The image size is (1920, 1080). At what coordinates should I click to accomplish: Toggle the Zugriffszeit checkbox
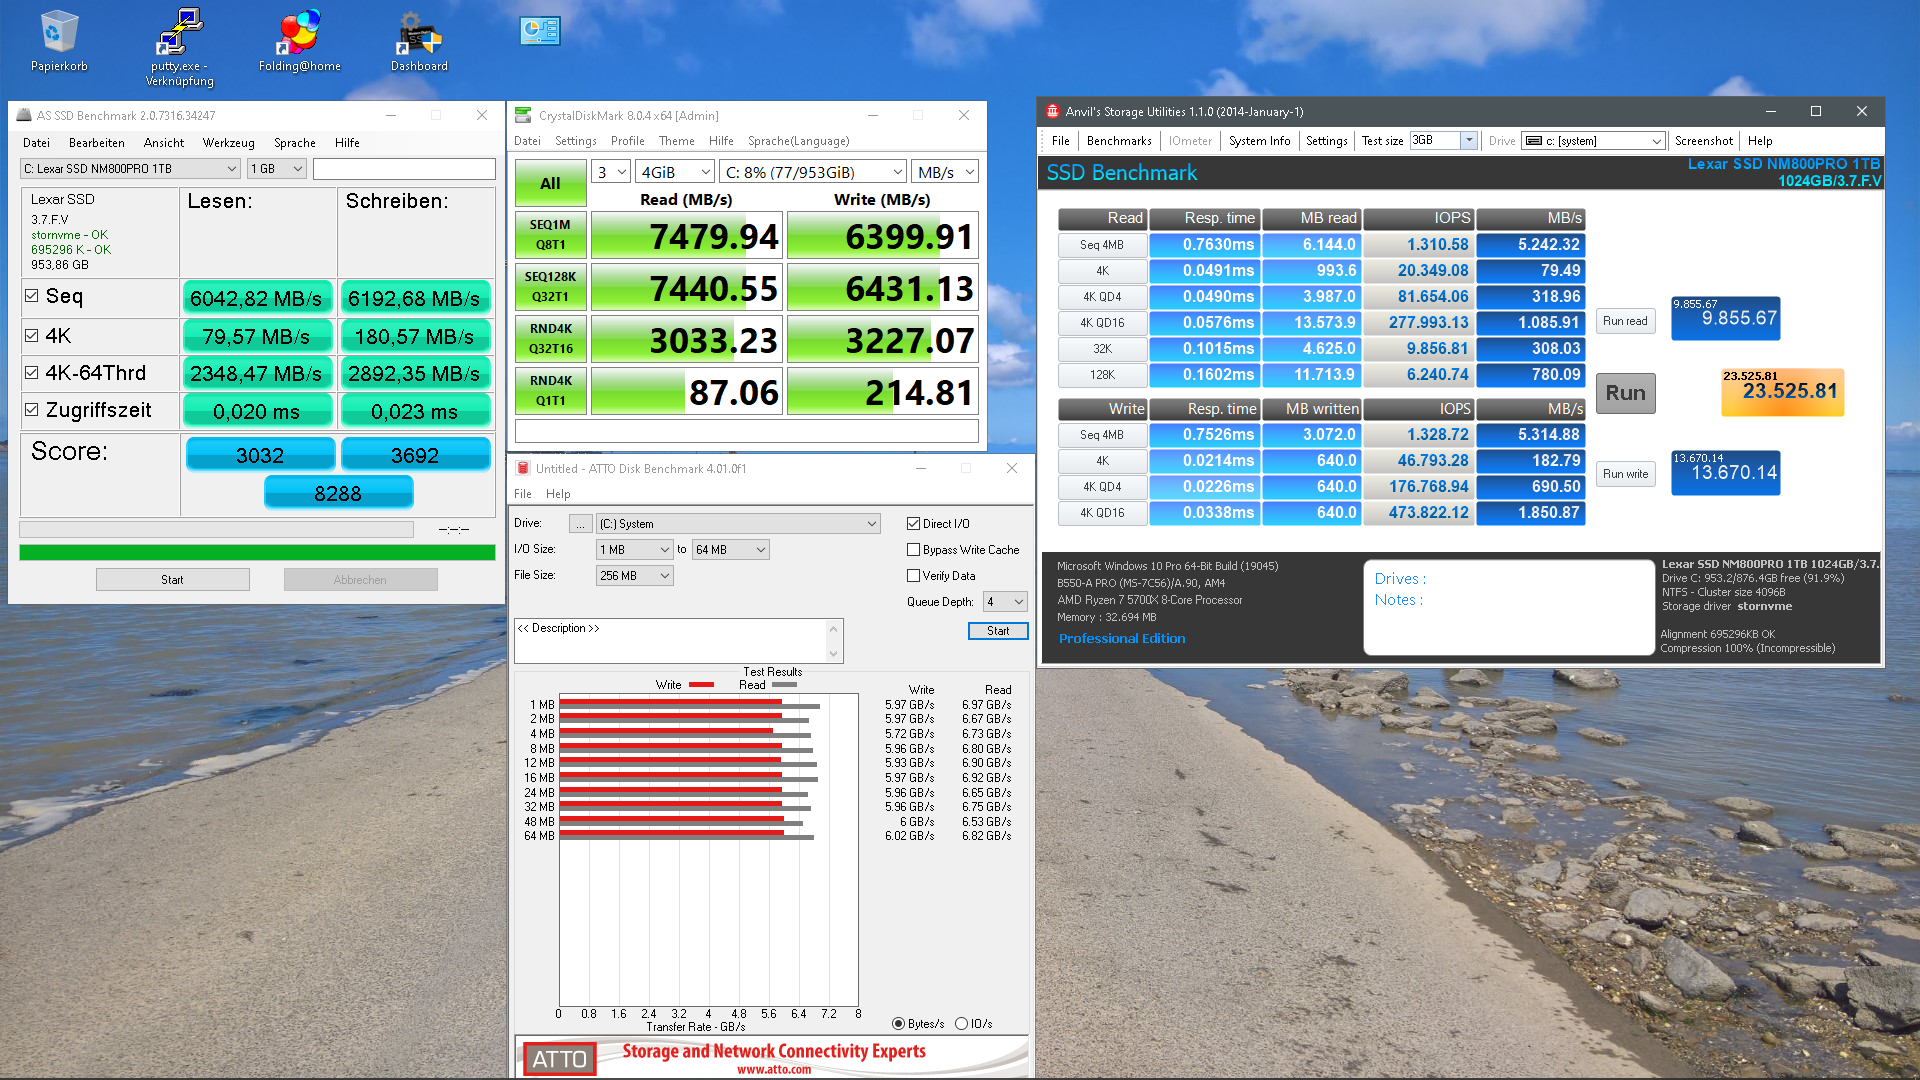click(31, 410)
